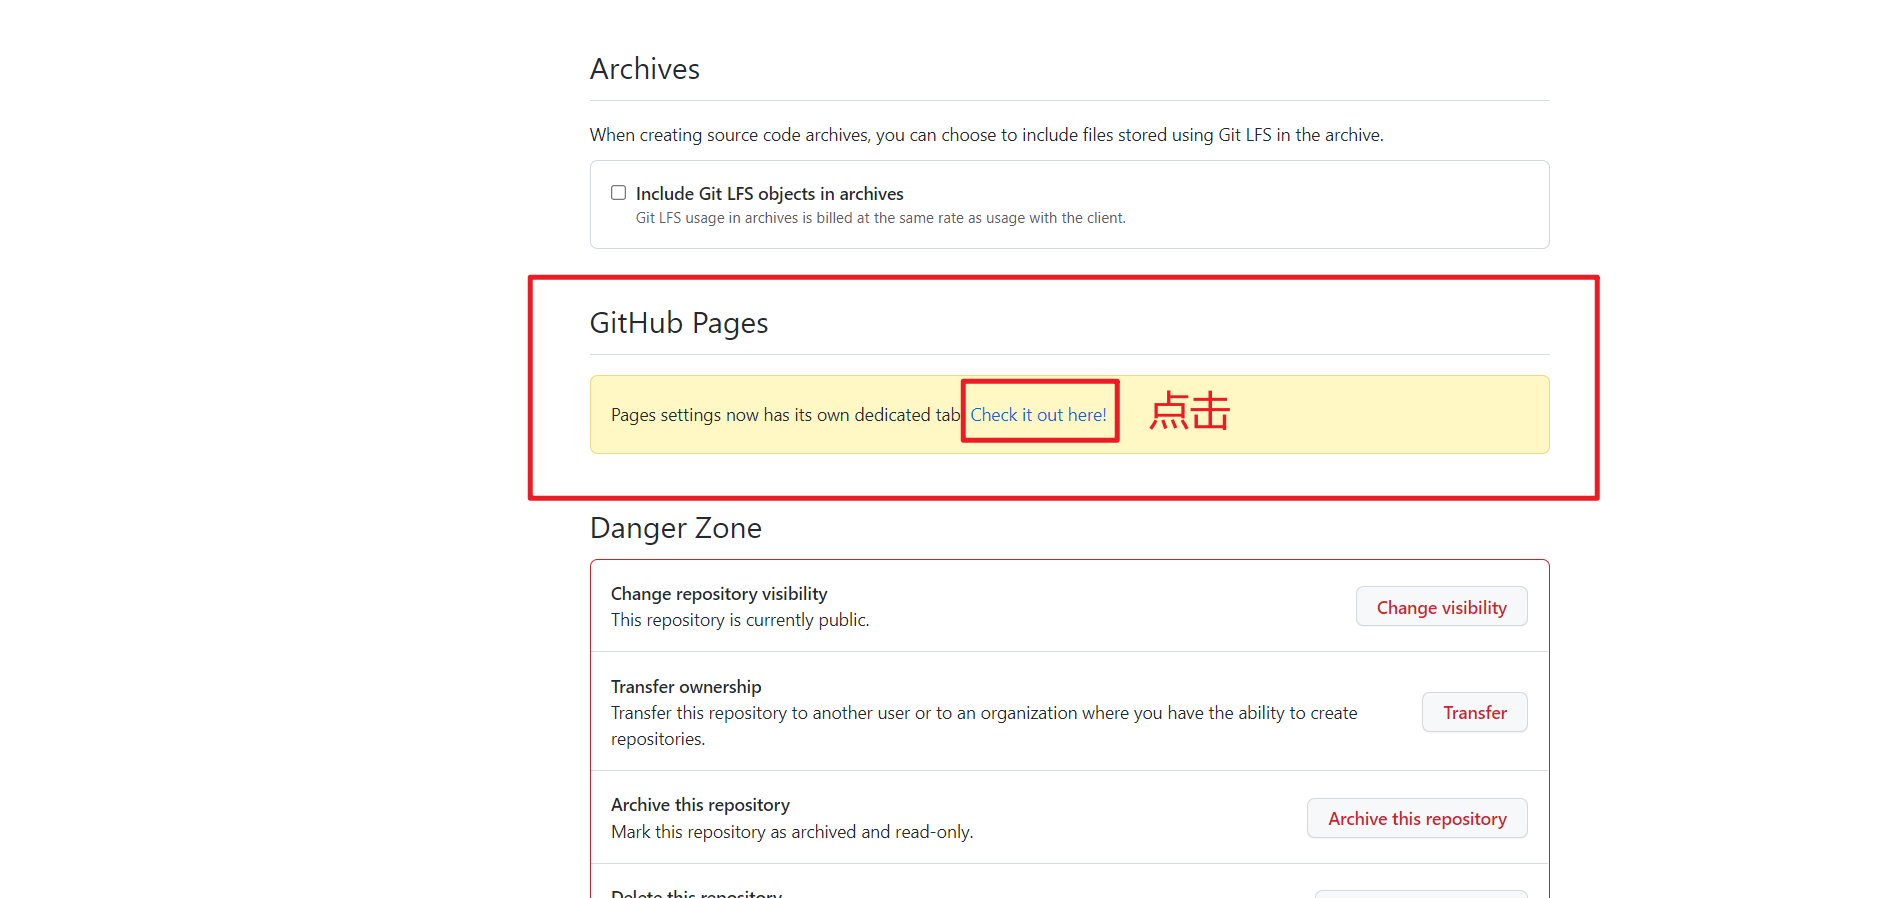Click the Change visibility button
The image size is (1898, 898).
pyautogui.click(x=1441, y=607)
